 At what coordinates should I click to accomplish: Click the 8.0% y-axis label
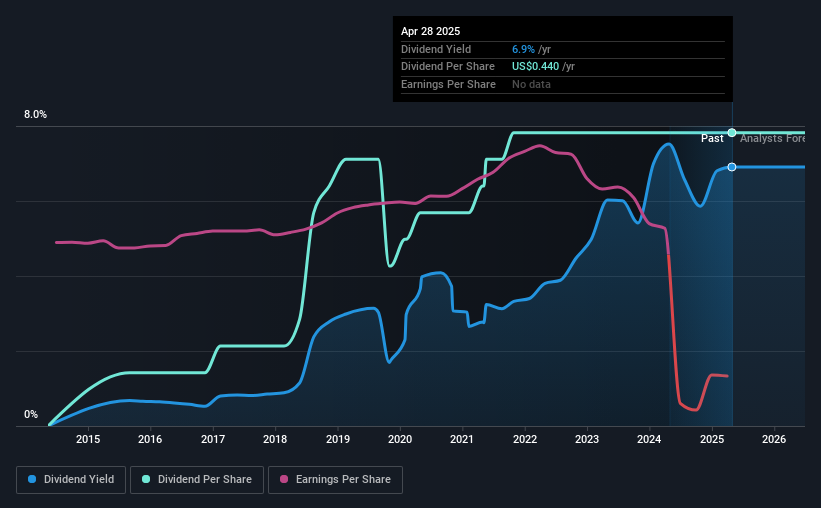(35, 115)
